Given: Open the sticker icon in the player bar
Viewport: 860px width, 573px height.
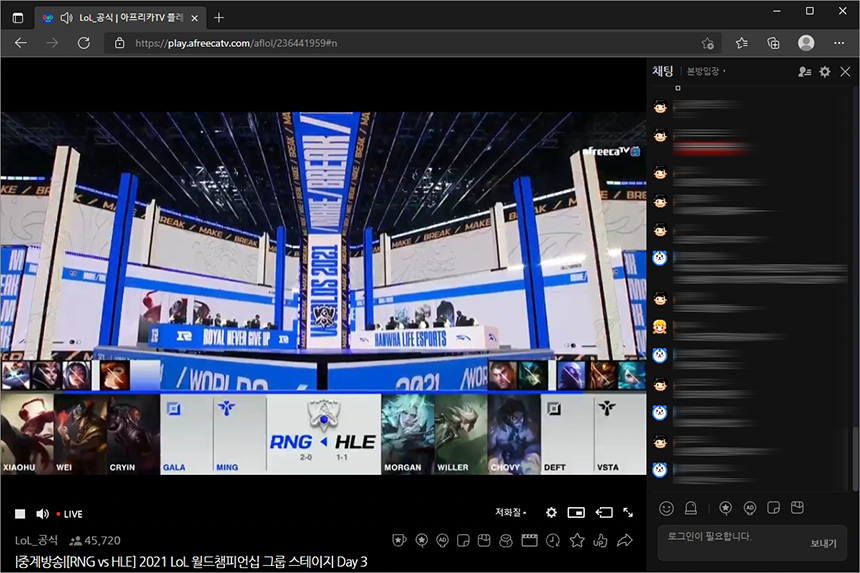Looking at the screenshot, I should (463, 541).
